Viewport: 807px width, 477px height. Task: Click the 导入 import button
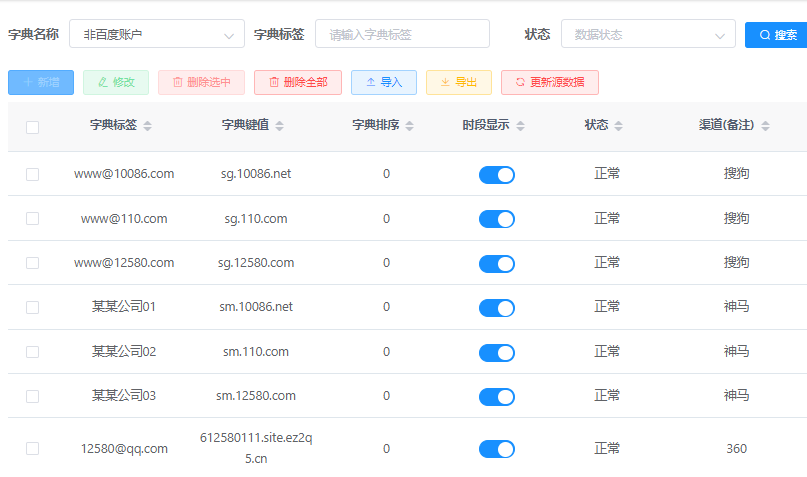[384, 82]
